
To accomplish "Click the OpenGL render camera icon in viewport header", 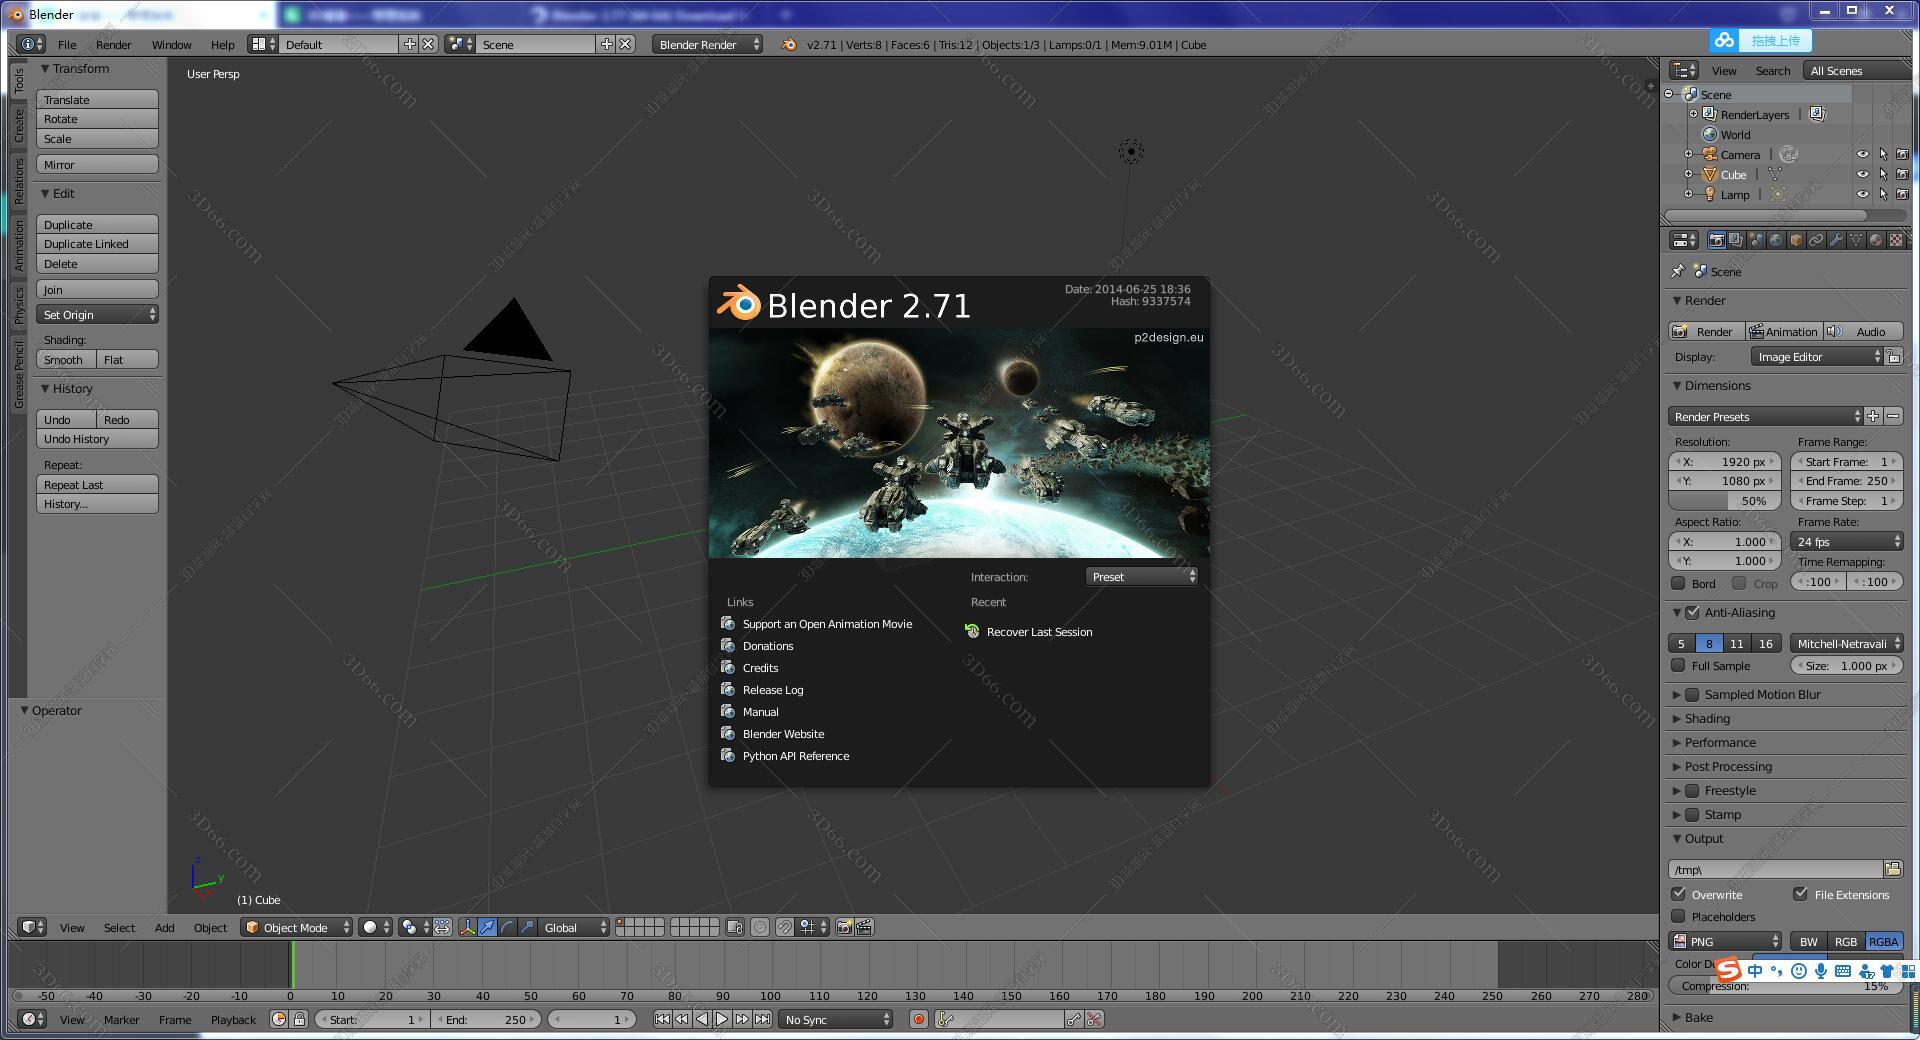I will [x=846, y=927].
